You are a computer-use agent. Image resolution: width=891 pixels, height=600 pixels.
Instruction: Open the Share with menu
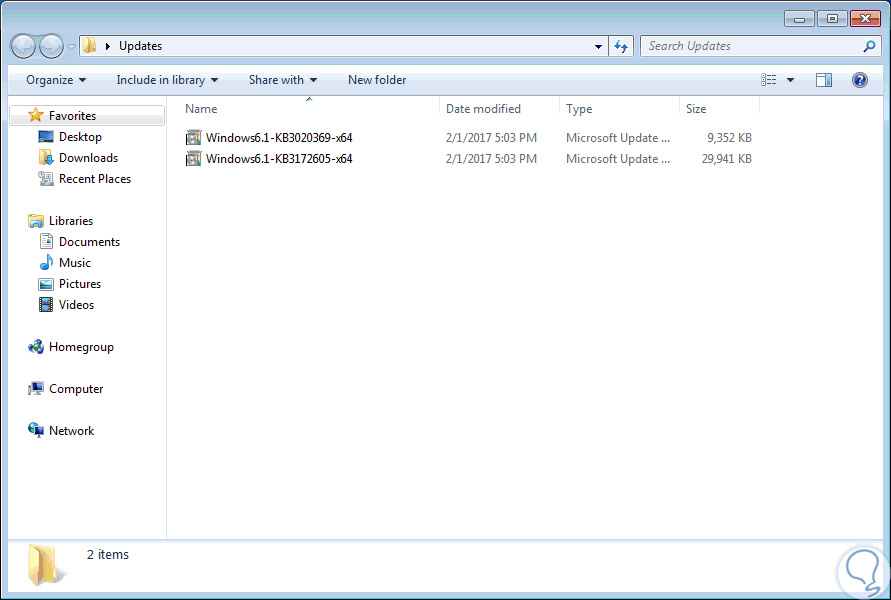point(282,80)
